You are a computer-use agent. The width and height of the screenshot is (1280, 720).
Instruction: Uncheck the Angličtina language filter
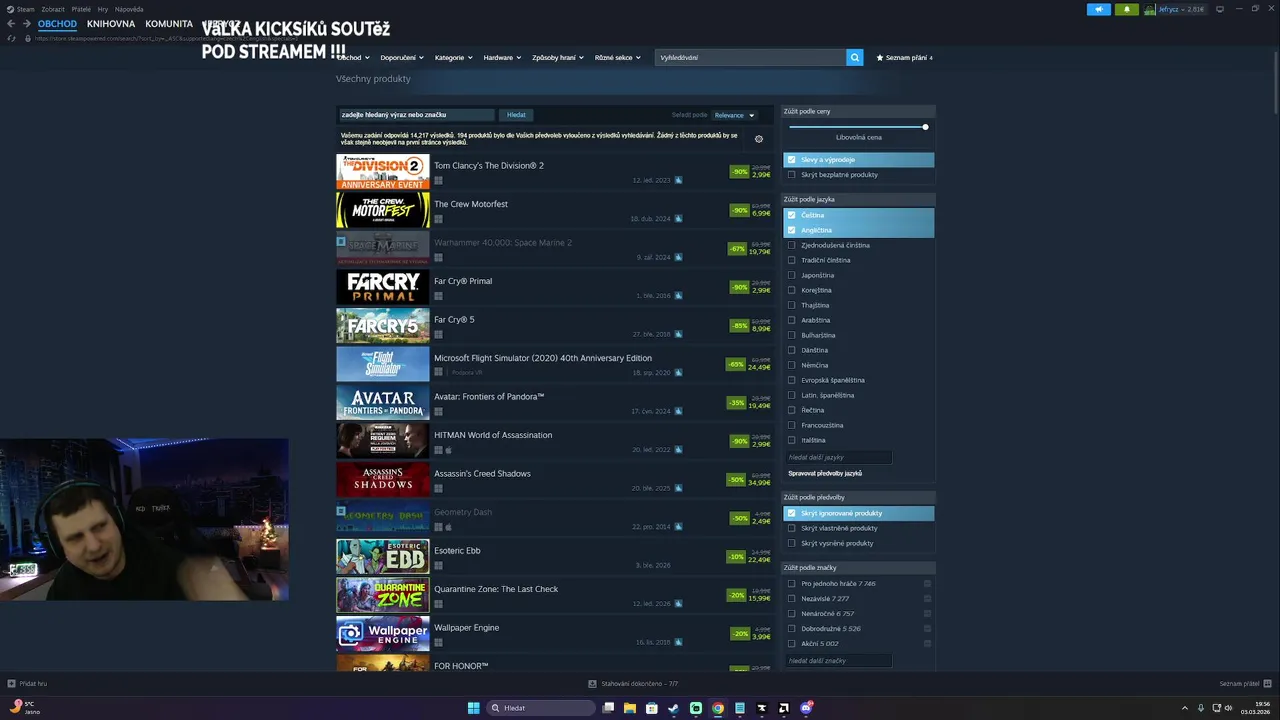coord(791,230)
